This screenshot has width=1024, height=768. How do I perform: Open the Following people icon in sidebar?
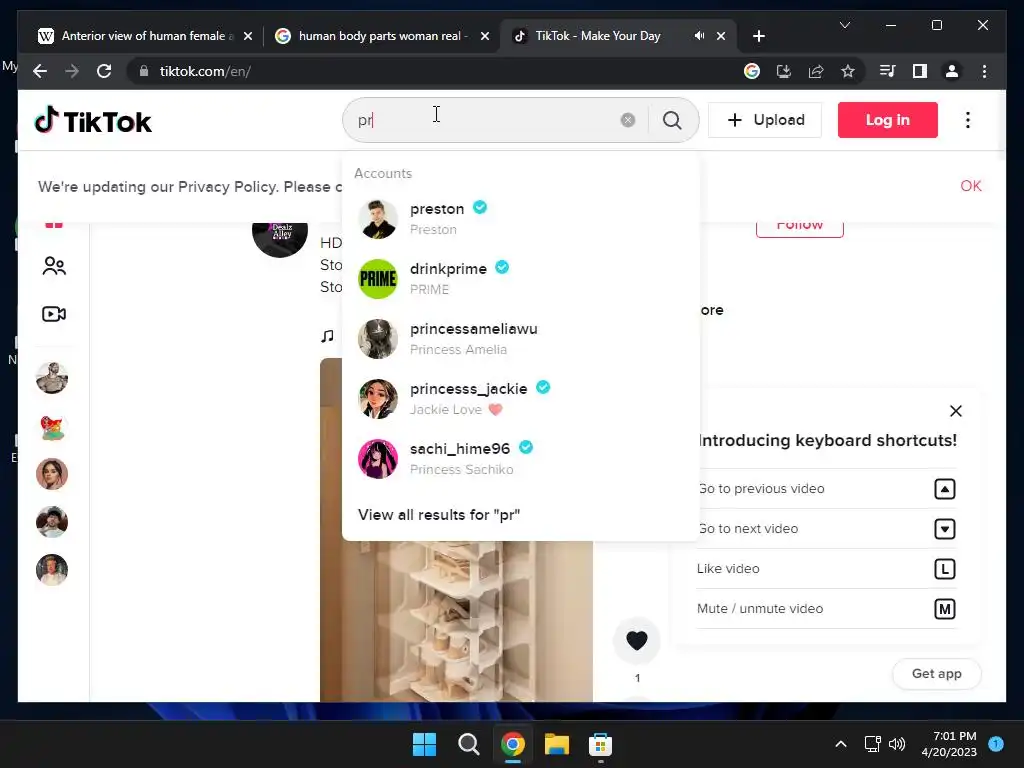pyautogui.click(x=54, y=266)
